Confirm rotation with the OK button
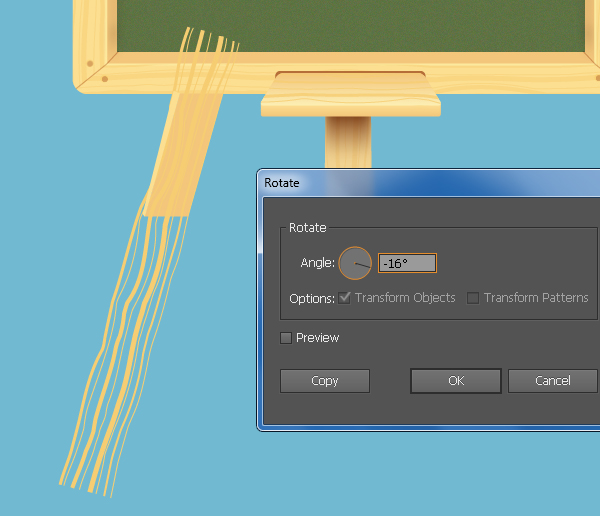600x516 pixels. click(456, 381)
